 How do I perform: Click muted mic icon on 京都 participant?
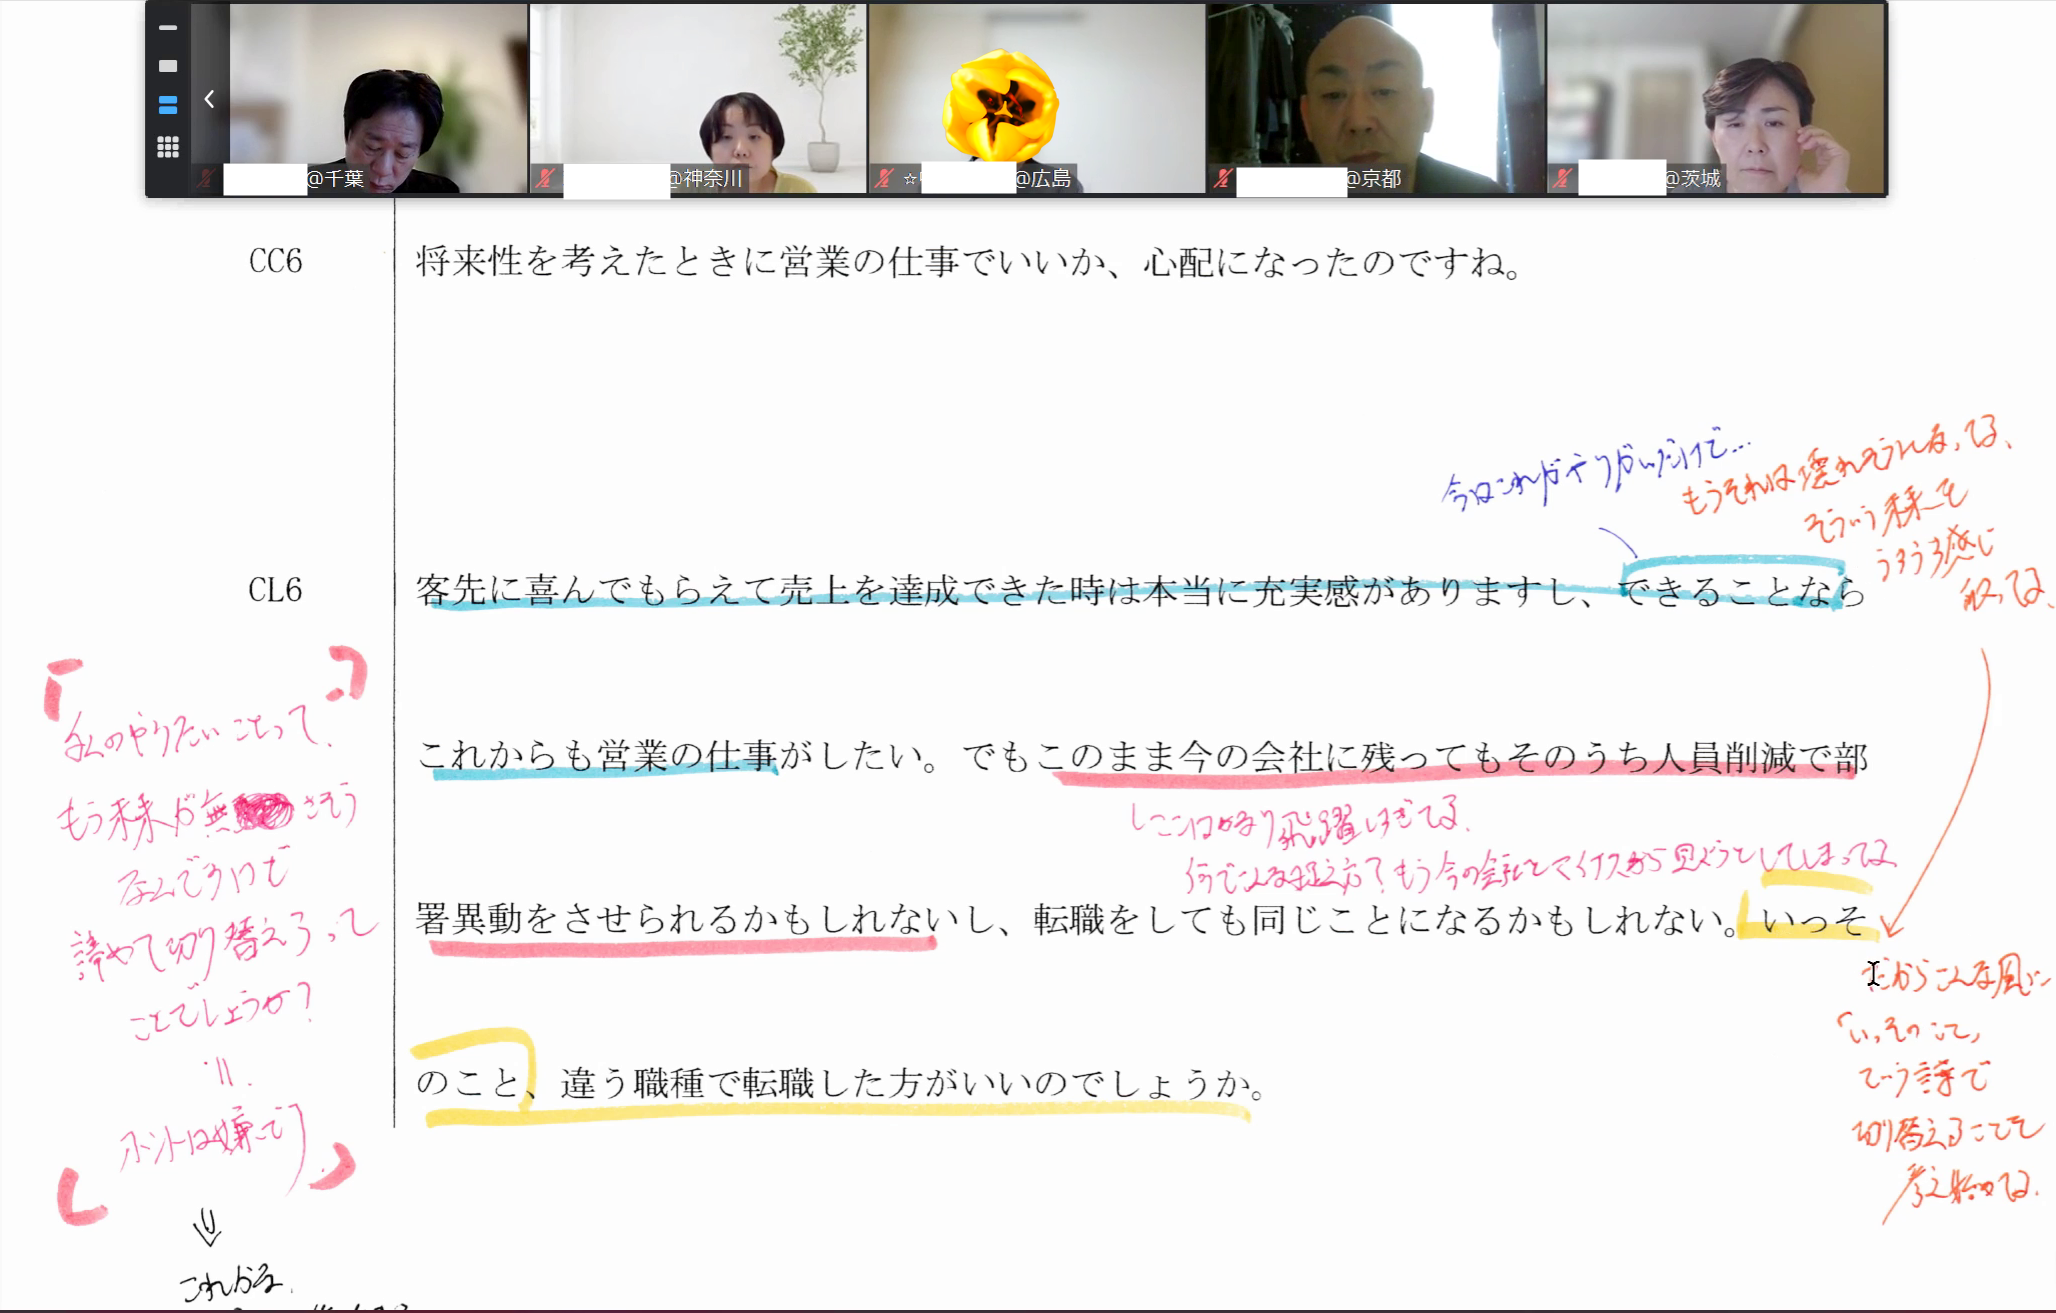(x=1223, y=179)
